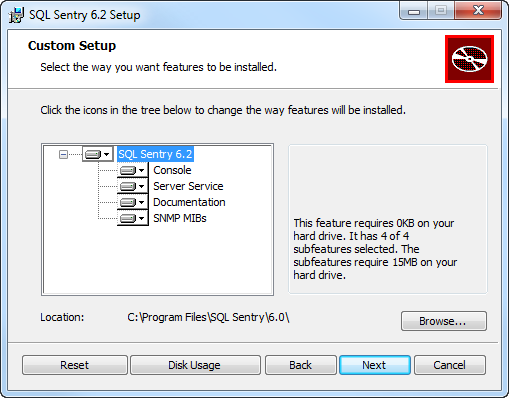Image resolution: width=509 pixels, height=398 pixels.
Task: Click the install location path text
Action: [x=208, y=317]
